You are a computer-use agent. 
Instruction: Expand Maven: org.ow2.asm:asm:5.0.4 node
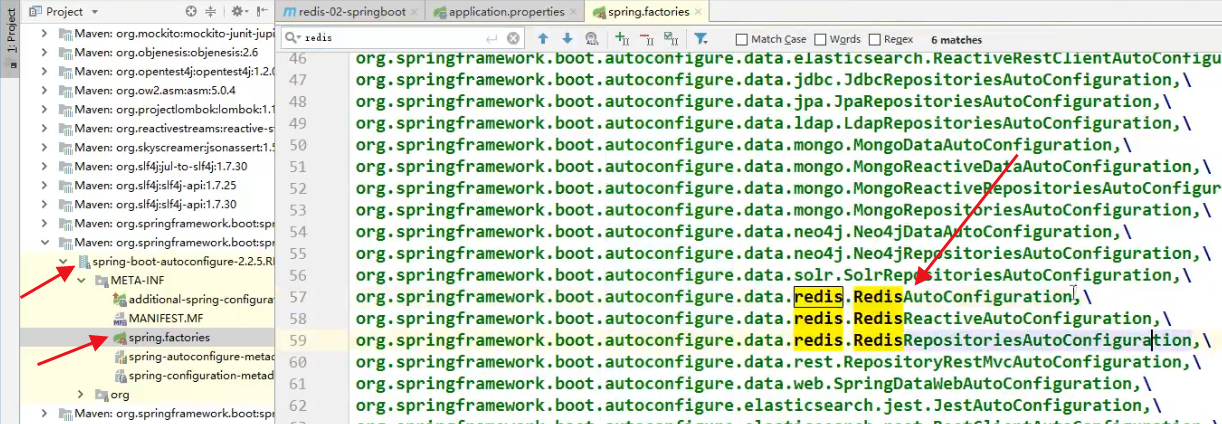tap(45, 90)
